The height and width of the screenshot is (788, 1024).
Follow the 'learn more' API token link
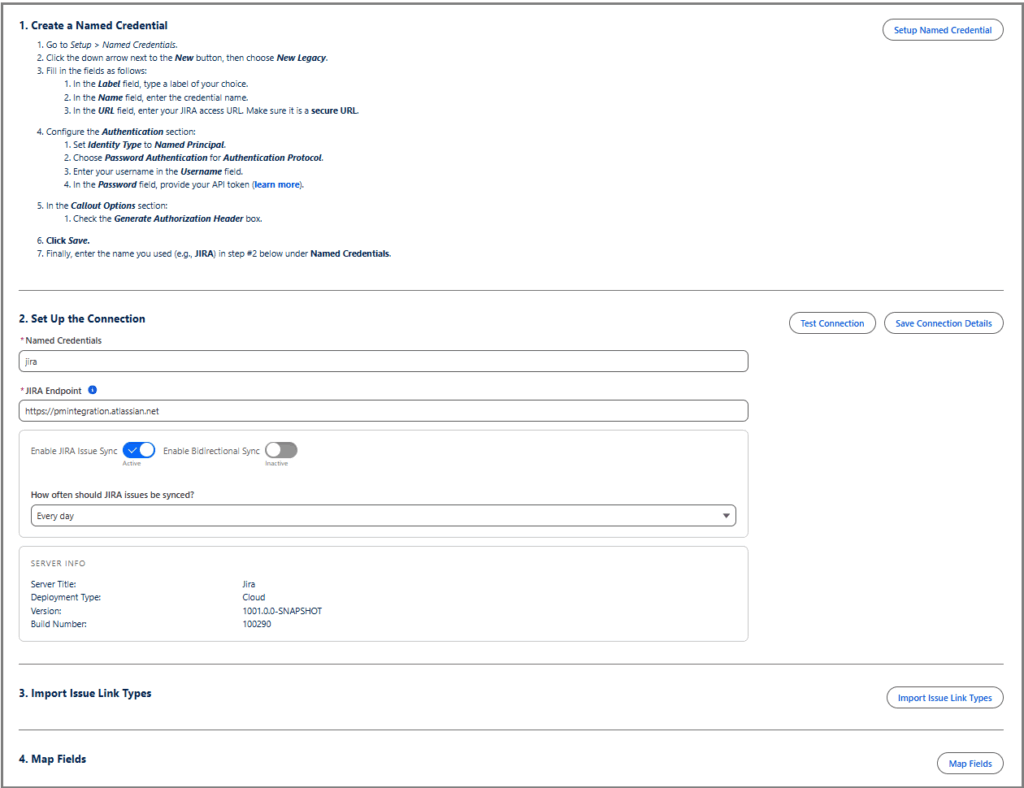(x=277, y=185)
